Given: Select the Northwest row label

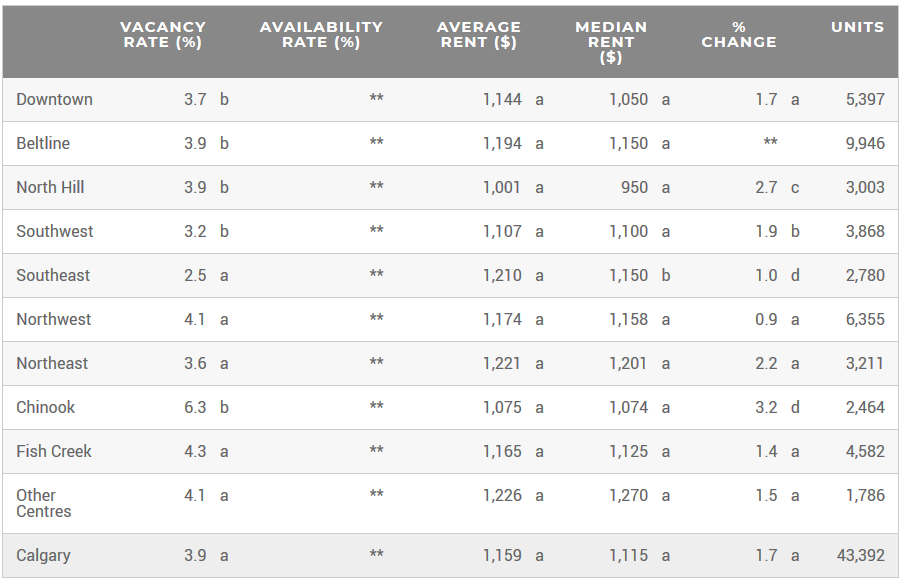Looking at the screenshot, I should pyautogui.click(x=53, y=319).
